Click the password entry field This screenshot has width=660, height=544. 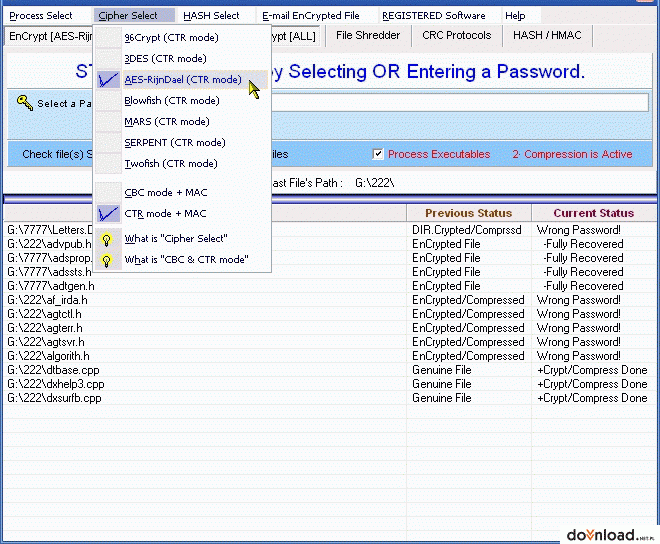tap(460, 103)
